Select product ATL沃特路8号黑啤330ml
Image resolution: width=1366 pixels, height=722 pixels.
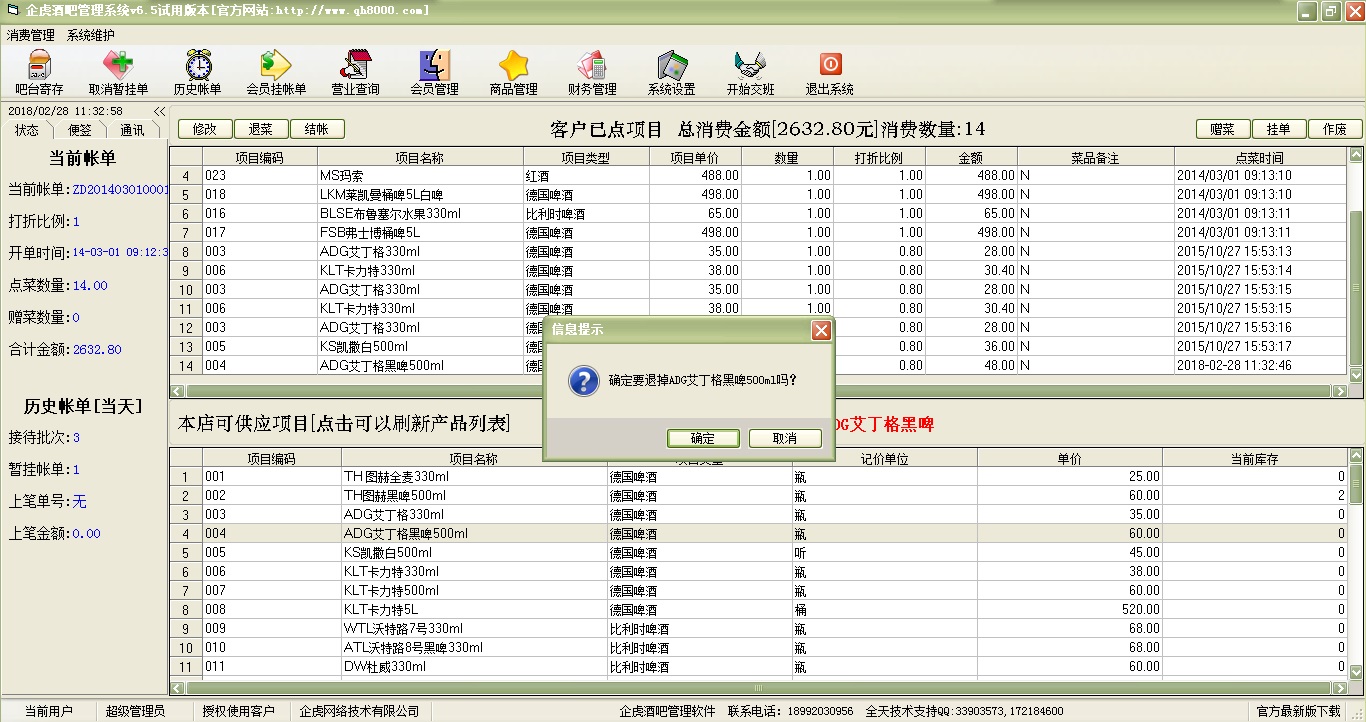(758, 647)
